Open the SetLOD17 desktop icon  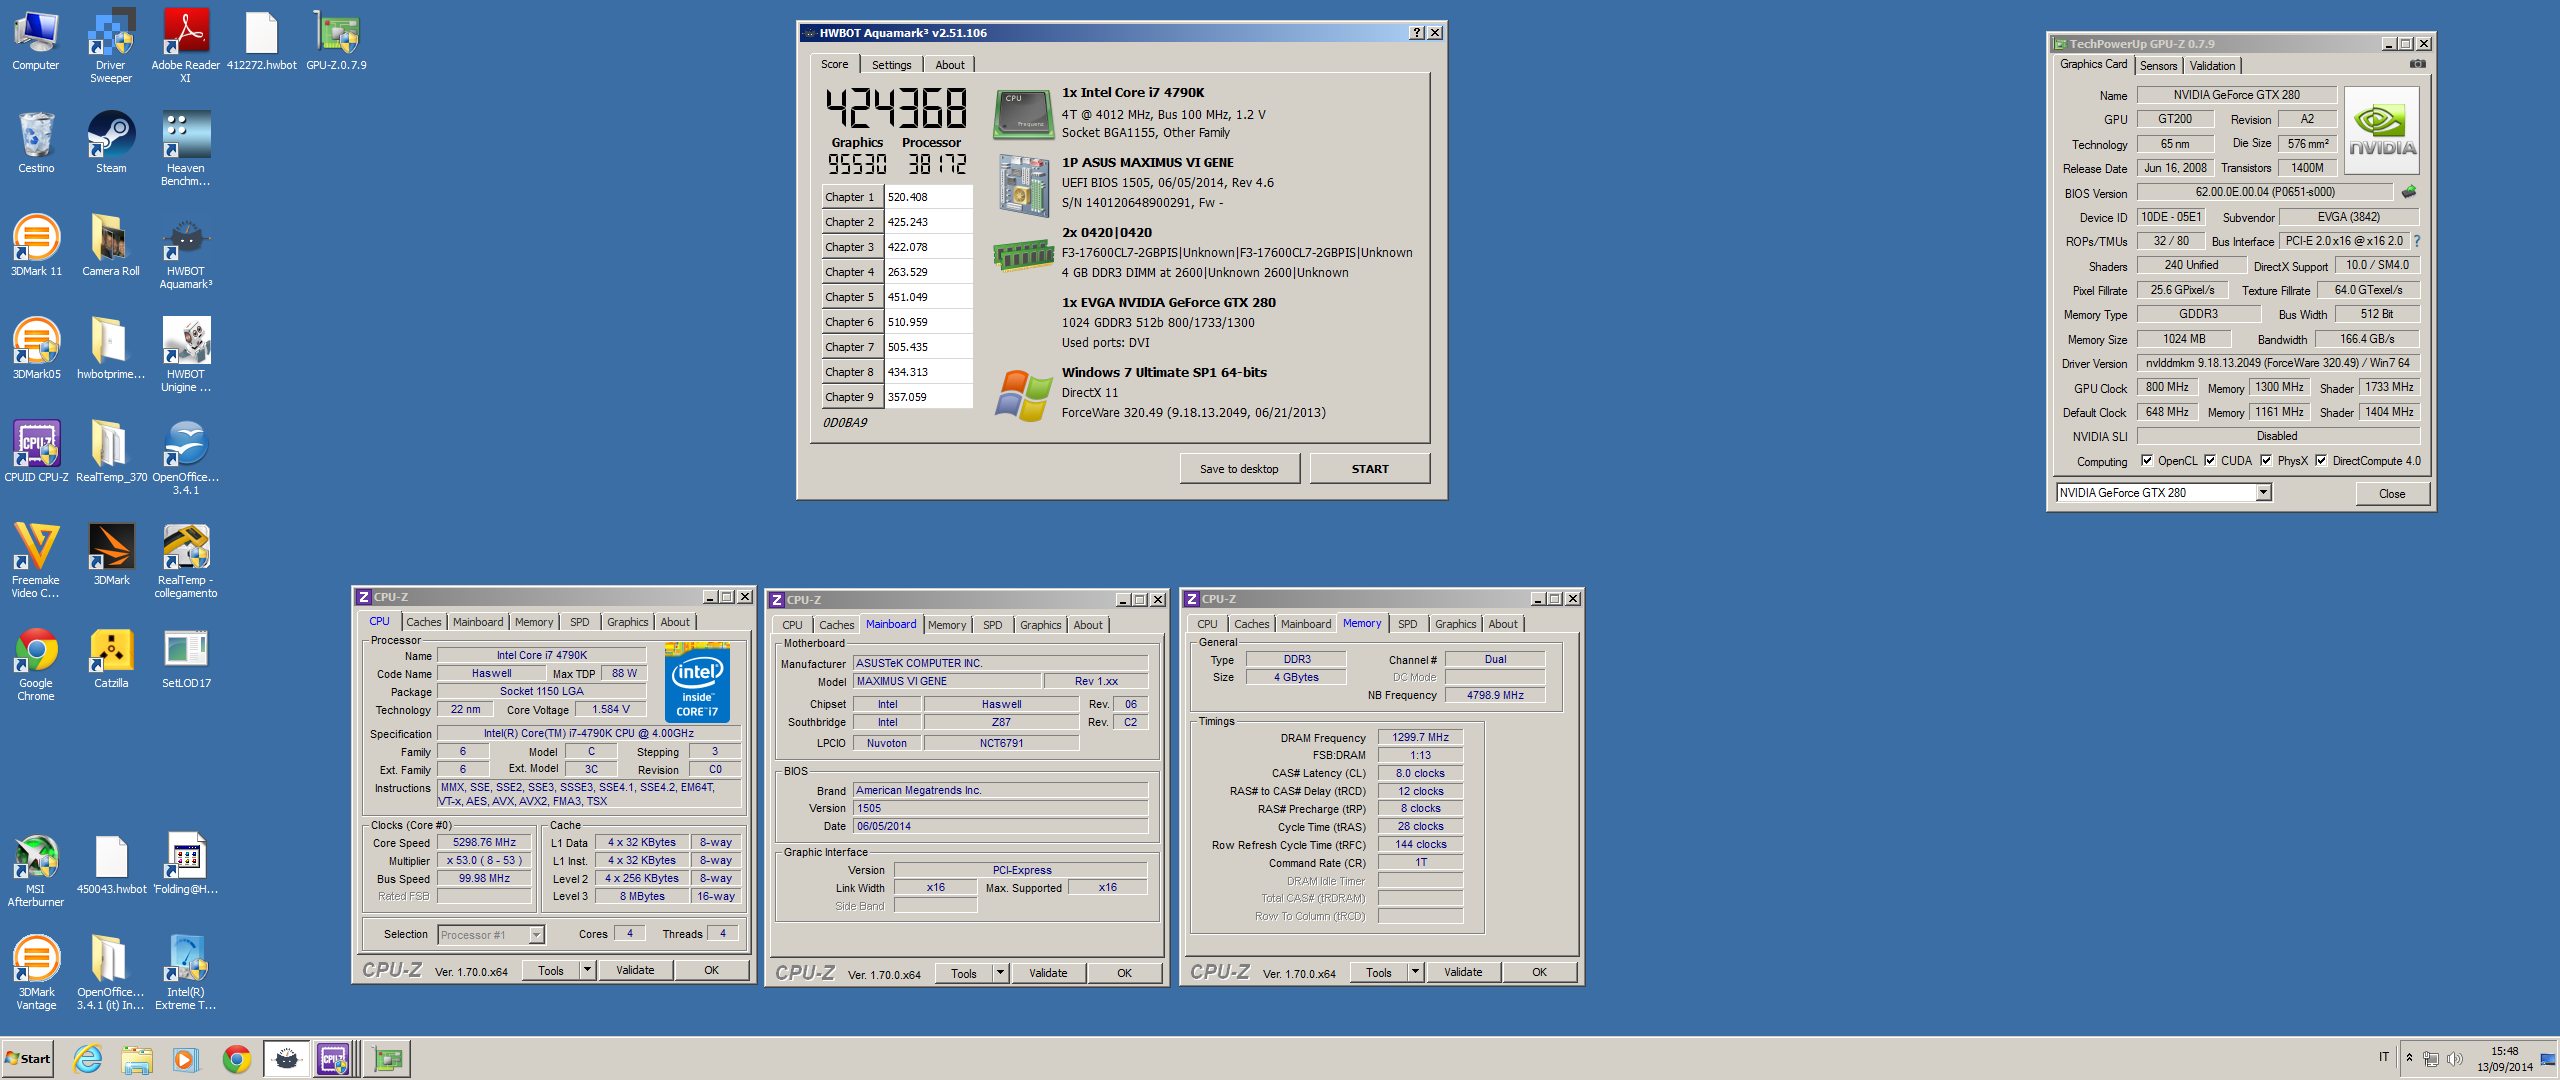(186, 657)
